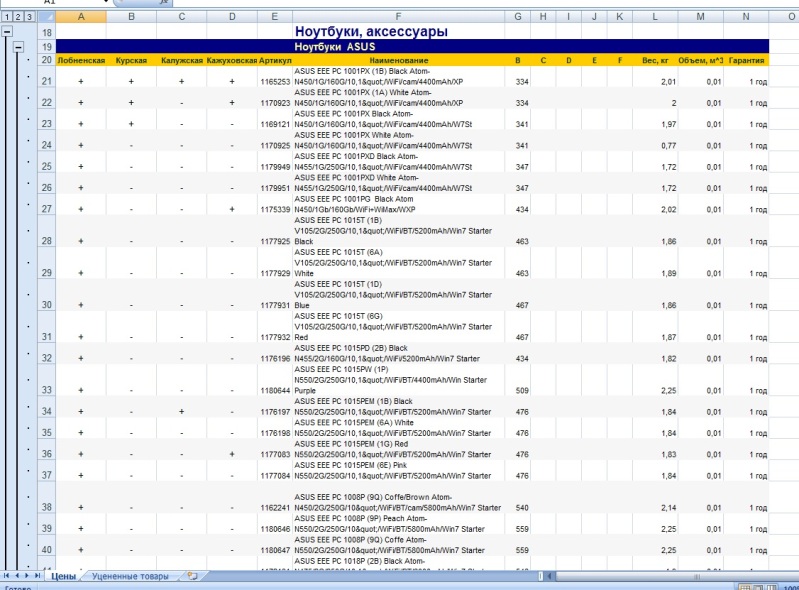This screenshot has height=590, width=799.
Task: Click the Гарантия column heading
Action: (x=746, y=60)
